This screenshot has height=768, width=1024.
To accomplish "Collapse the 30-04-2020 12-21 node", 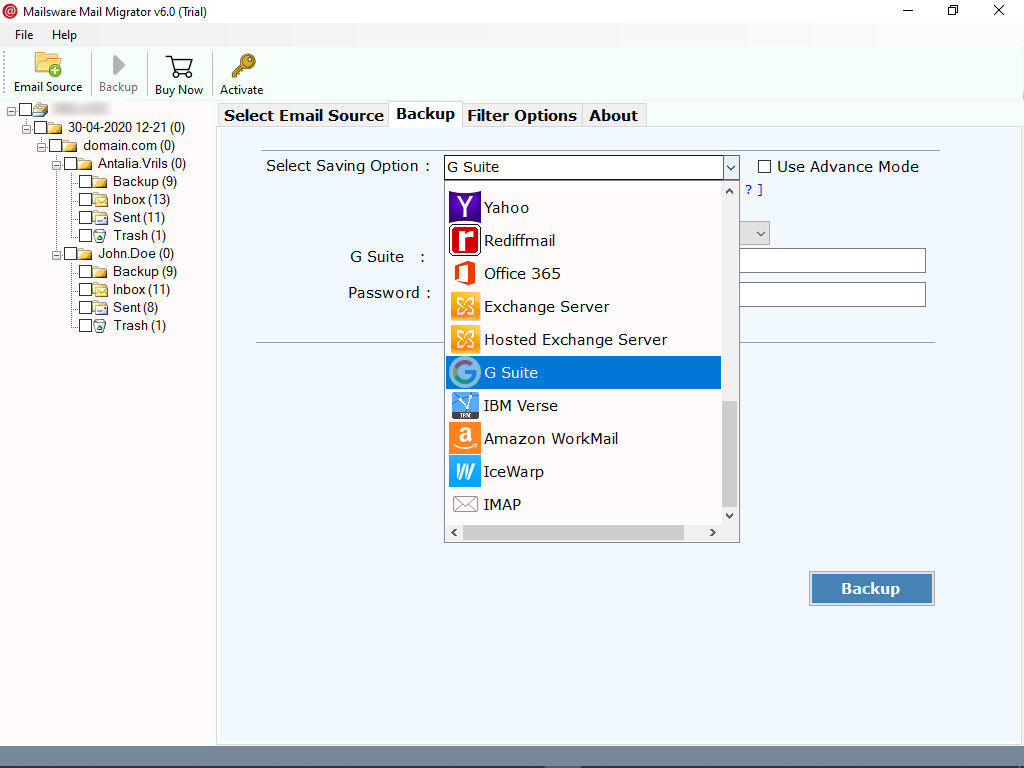I will 26,129.
